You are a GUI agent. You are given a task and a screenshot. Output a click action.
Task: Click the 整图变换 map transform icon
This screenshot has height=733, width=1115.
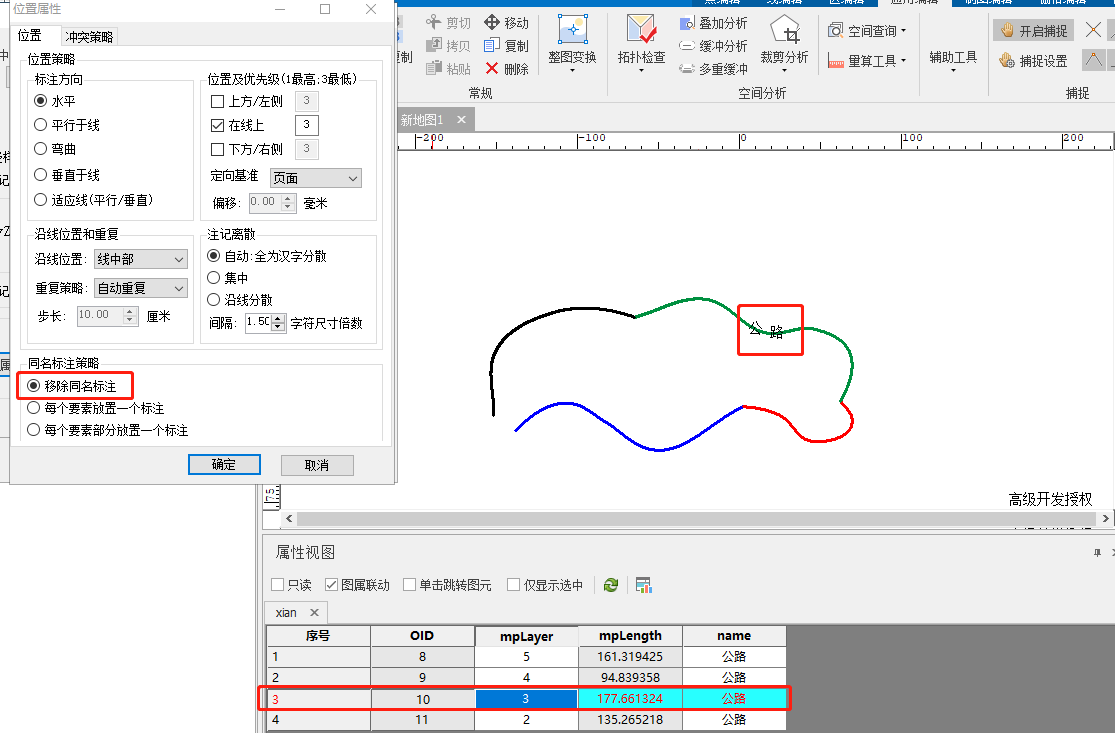572,32
